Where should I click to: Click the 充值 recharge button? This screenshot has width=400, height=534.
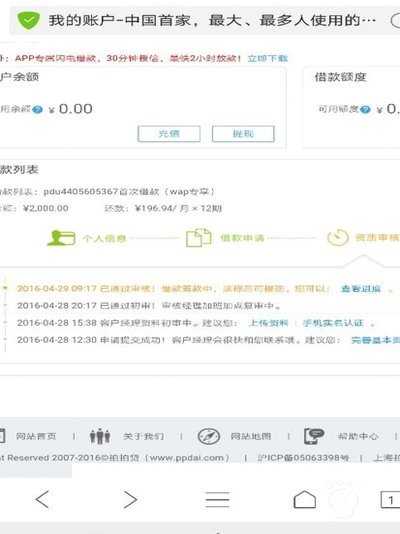pyautogui.click(x=169, y=134)
